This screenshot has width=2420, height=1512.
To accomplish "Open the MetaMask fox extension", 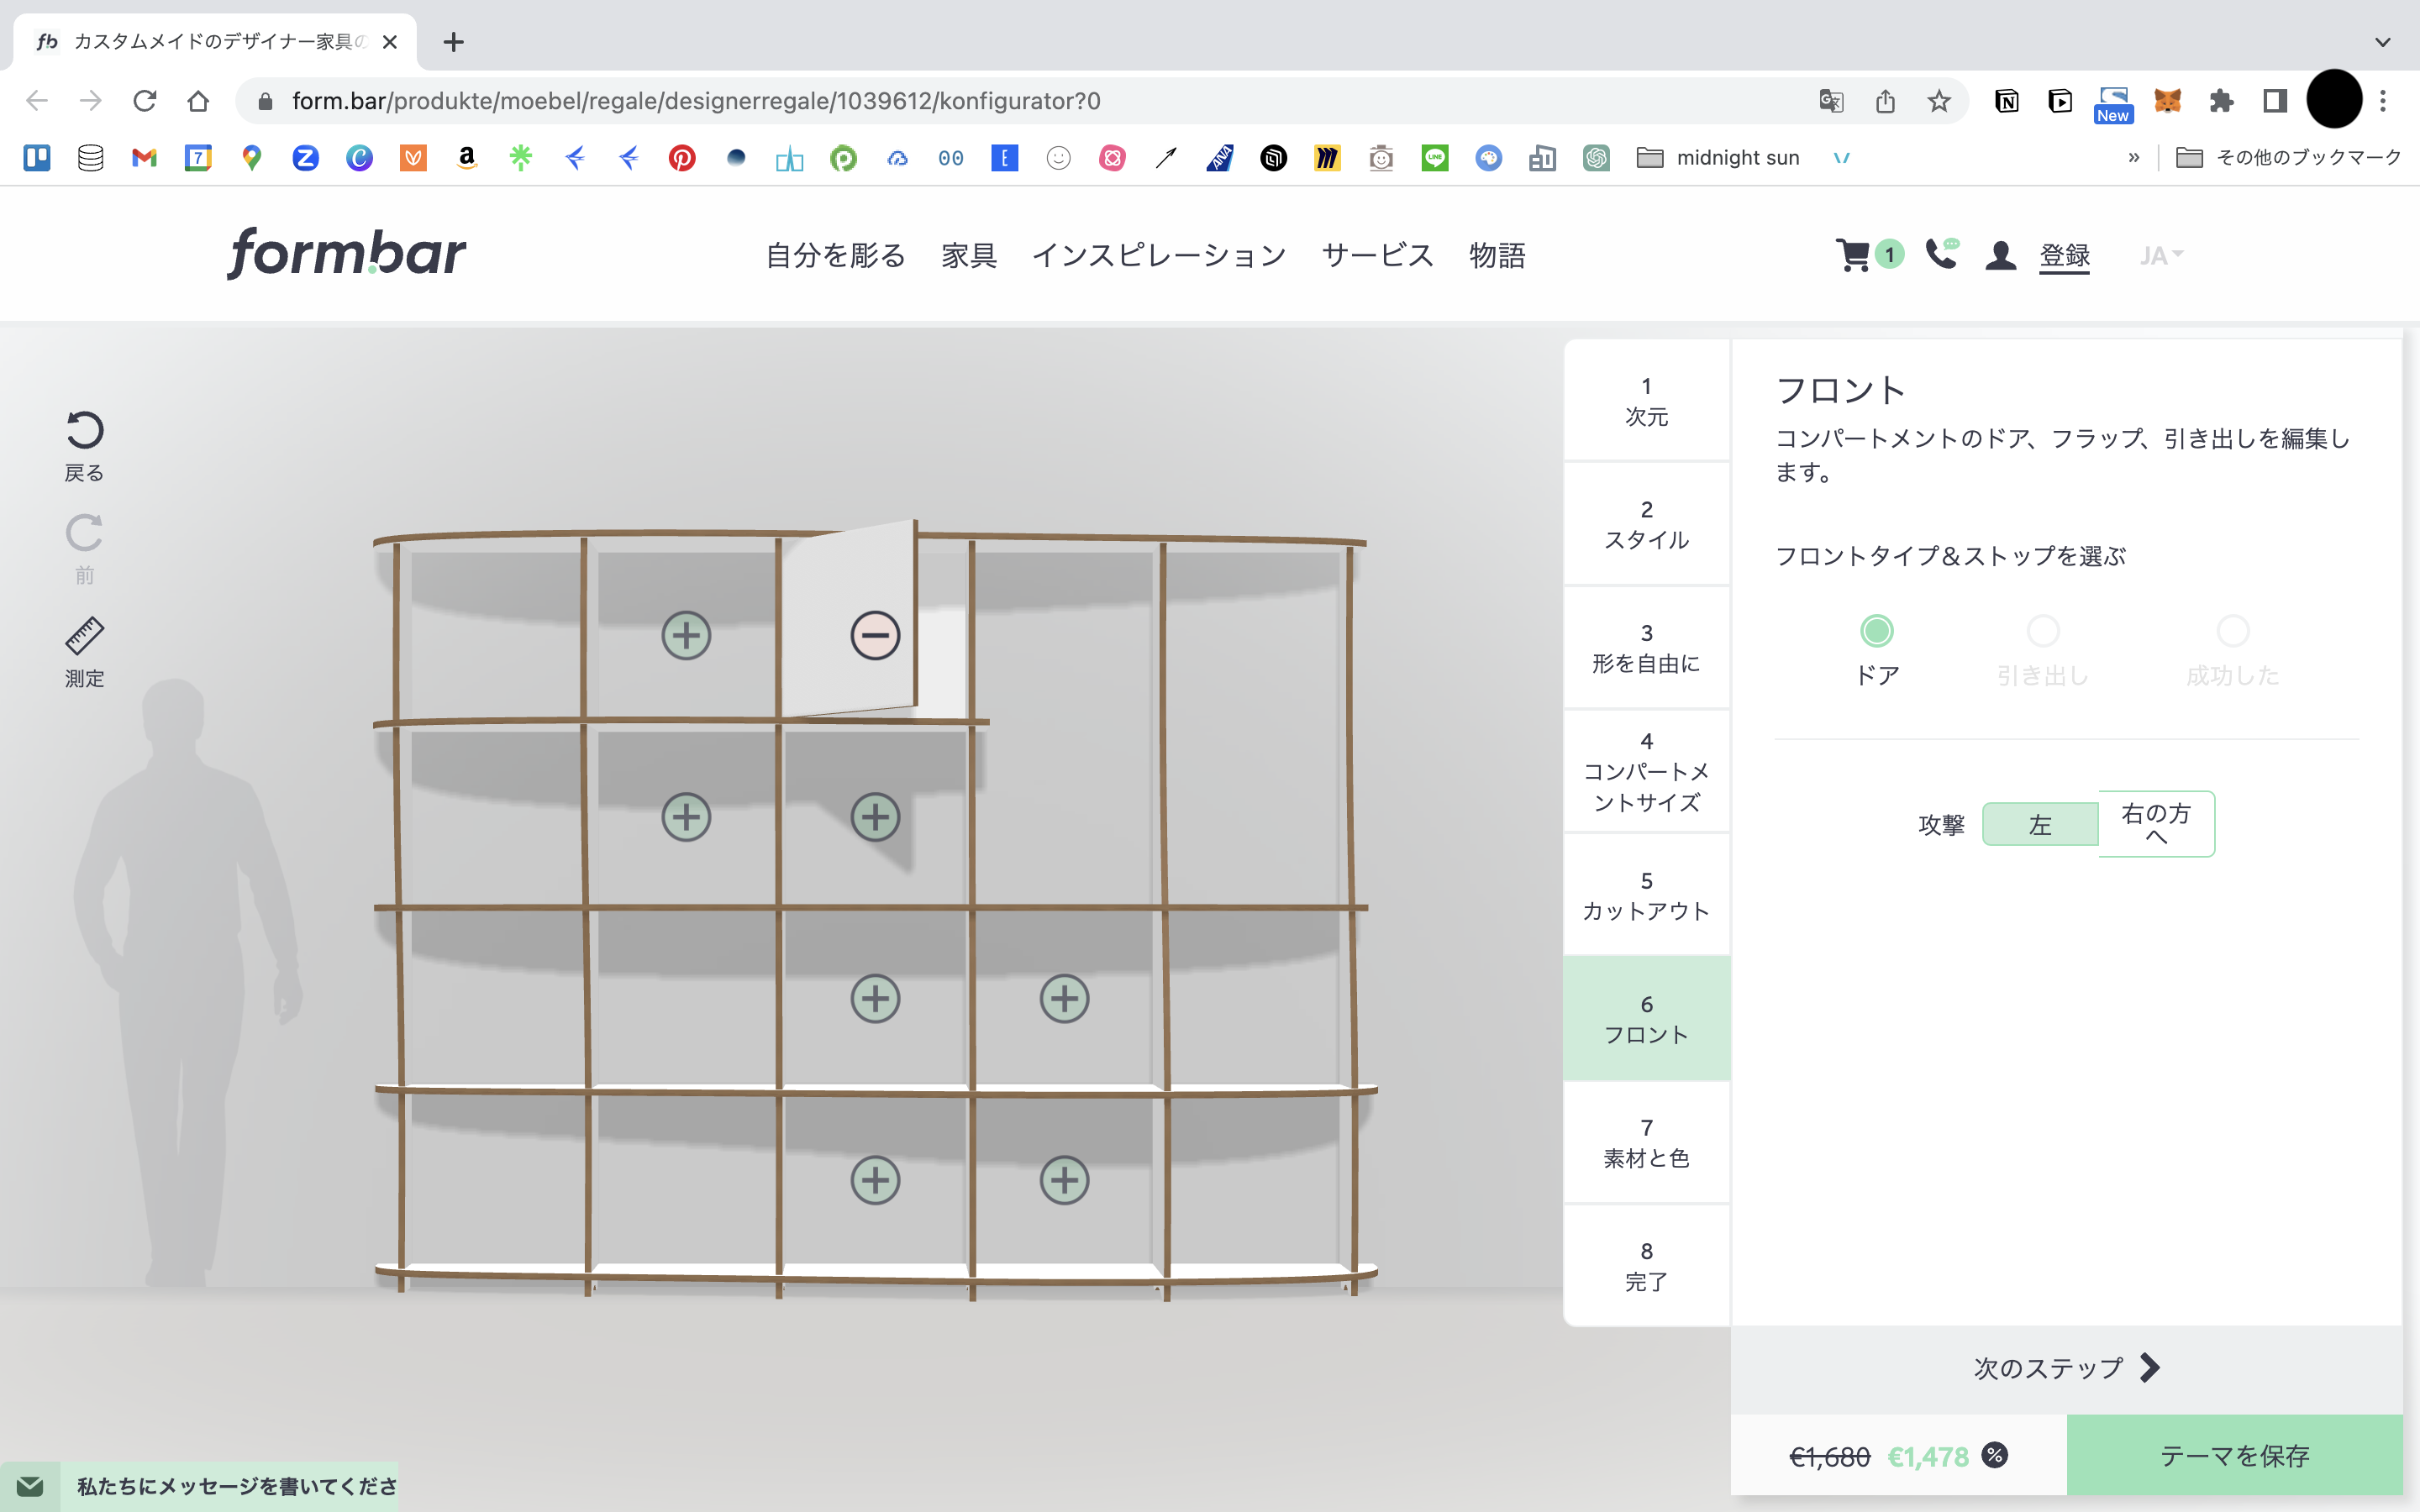I will pyautogui.click(x=2167, y=101).
